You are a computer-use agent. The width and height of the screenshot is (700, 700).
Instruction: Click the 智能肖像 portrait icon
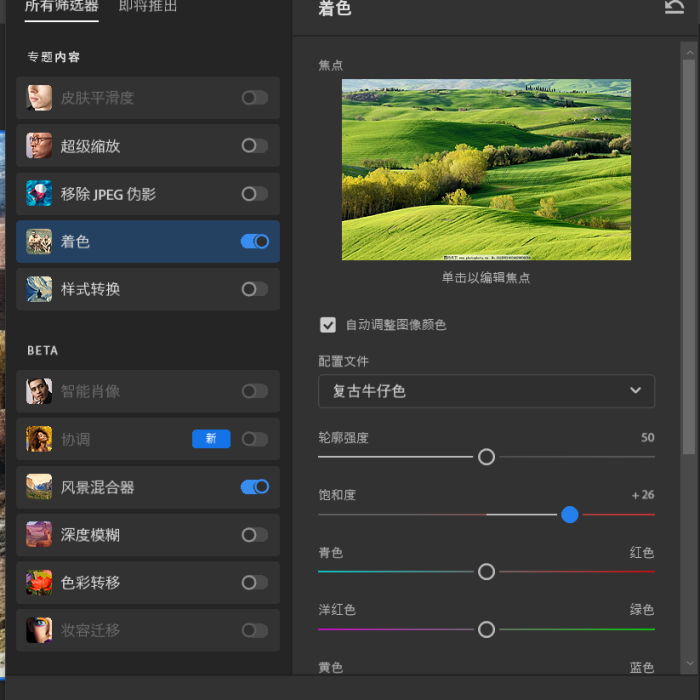39,391
